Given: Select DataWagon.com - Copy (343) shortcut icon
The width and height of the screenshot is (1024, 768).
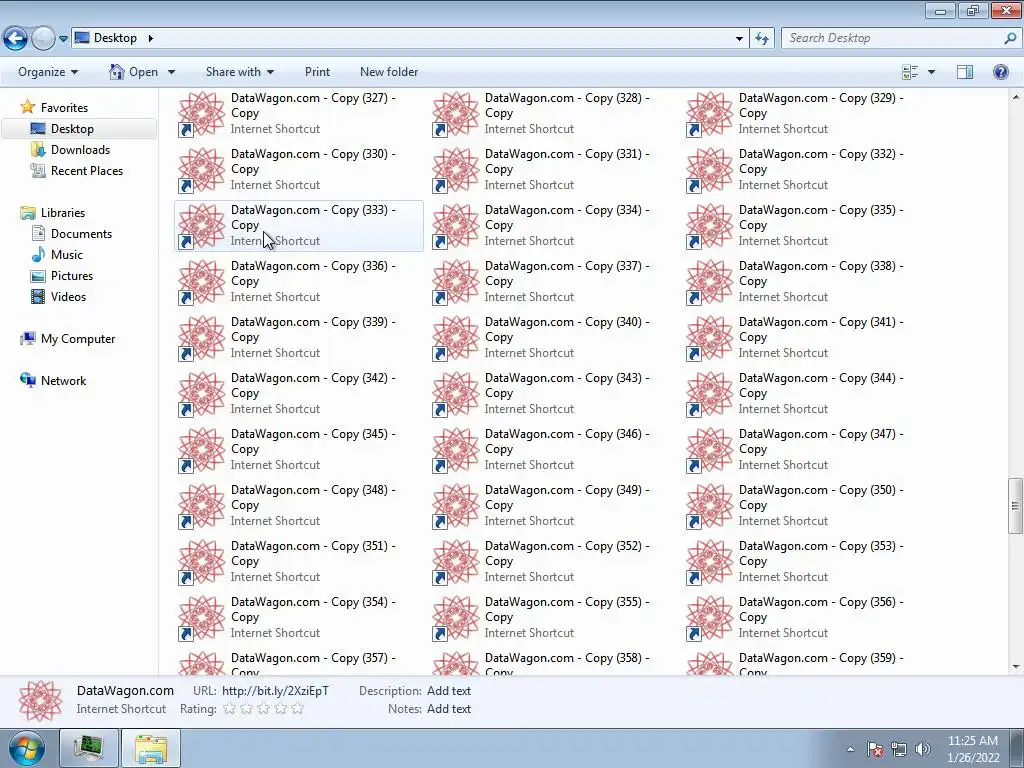Looking at the screenshot, I should click(456, 394).
